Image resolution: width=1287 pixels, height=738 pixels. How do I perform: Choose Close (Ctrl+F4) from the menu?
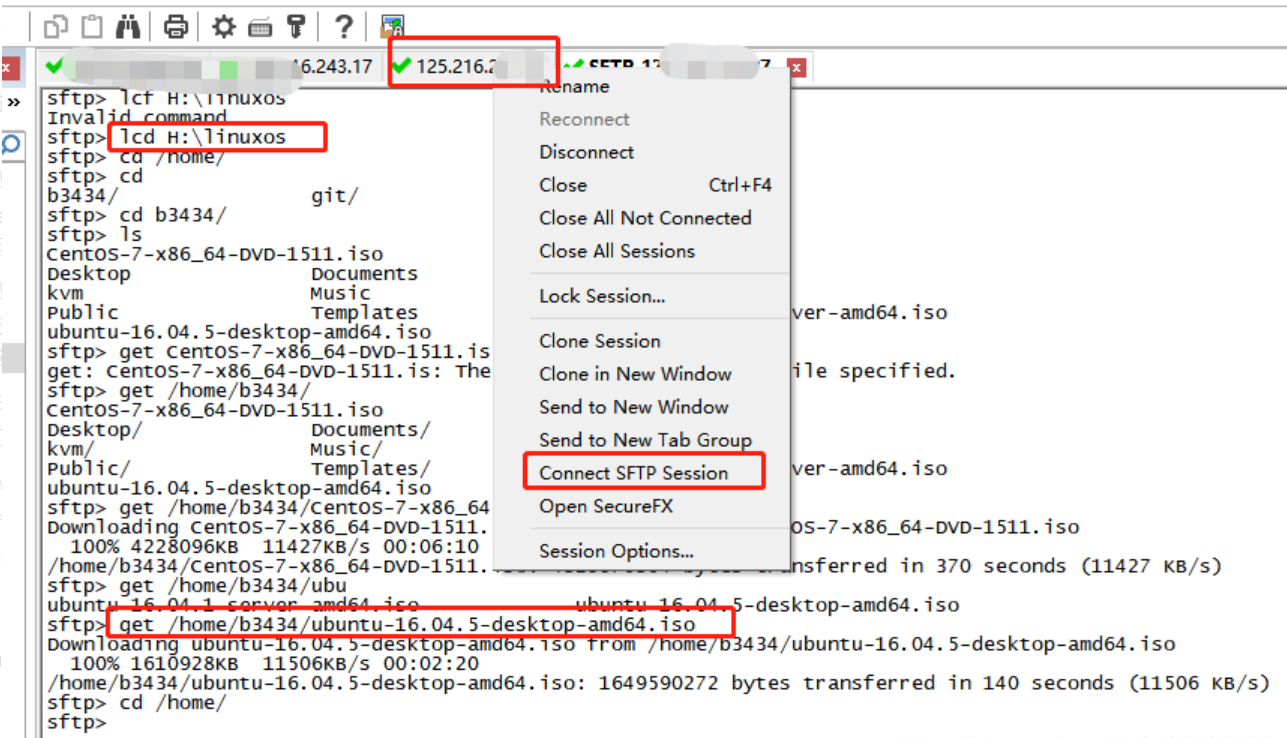(655, 185)
